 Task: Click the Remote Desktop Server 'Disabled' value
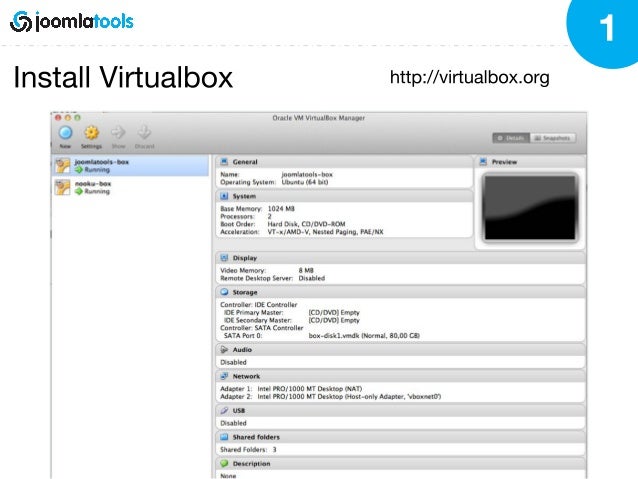pos(312,278)
